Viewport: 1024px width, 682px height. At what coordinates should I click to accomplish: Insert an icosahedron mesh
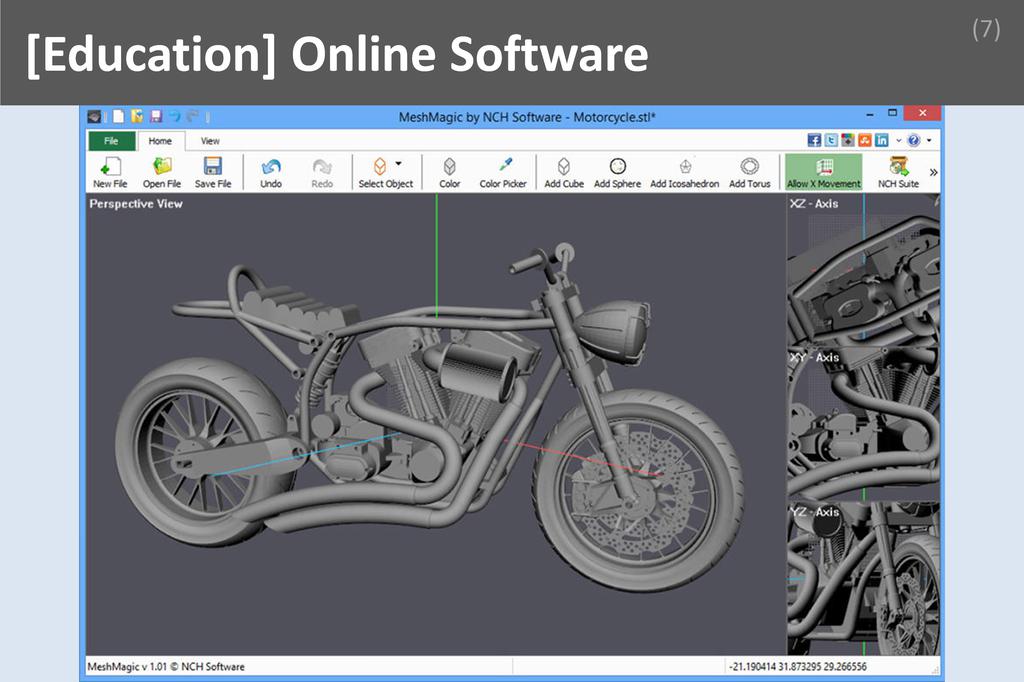tap(684, 171)
